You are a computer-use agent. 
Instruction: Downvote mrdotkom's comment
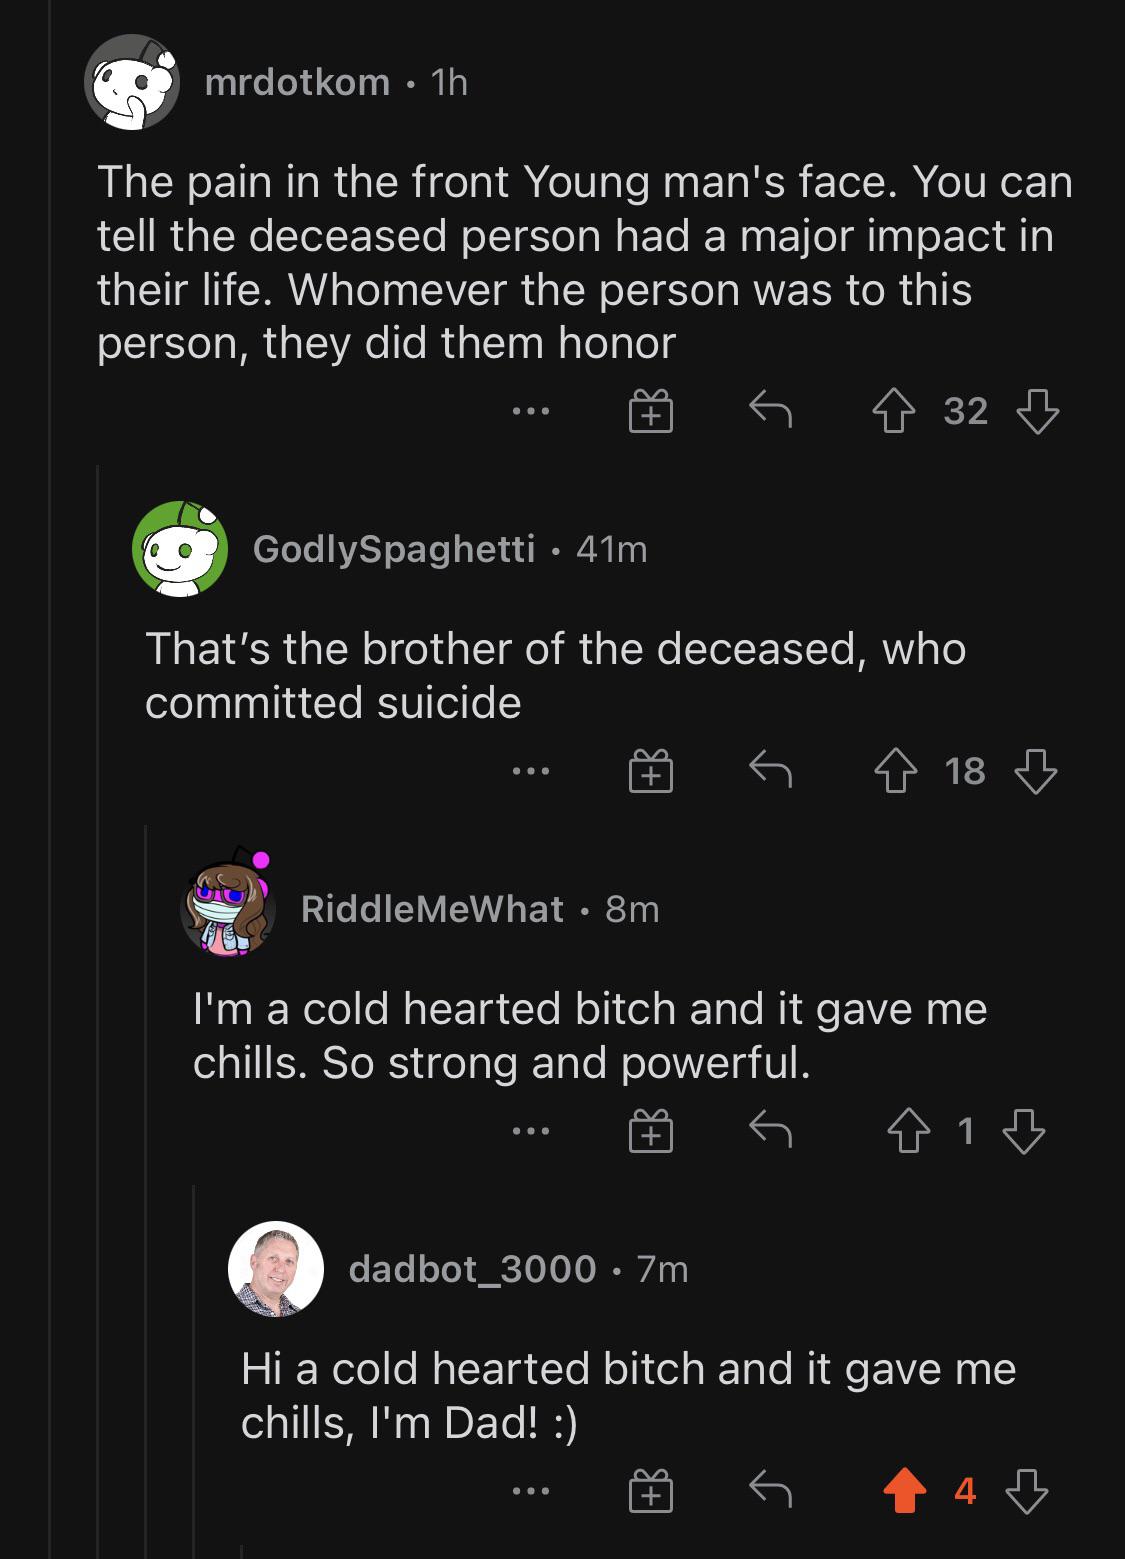1037,411
